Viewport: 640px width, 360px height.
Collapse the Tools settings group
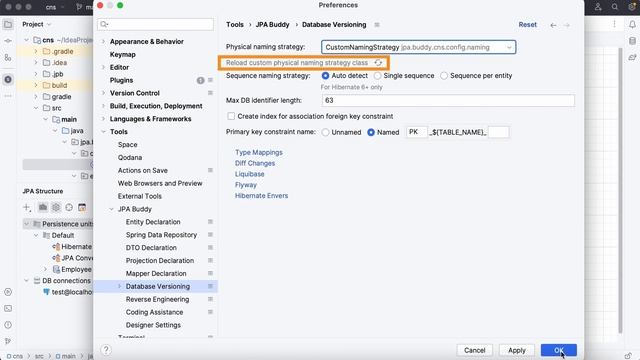coord(104,132)
